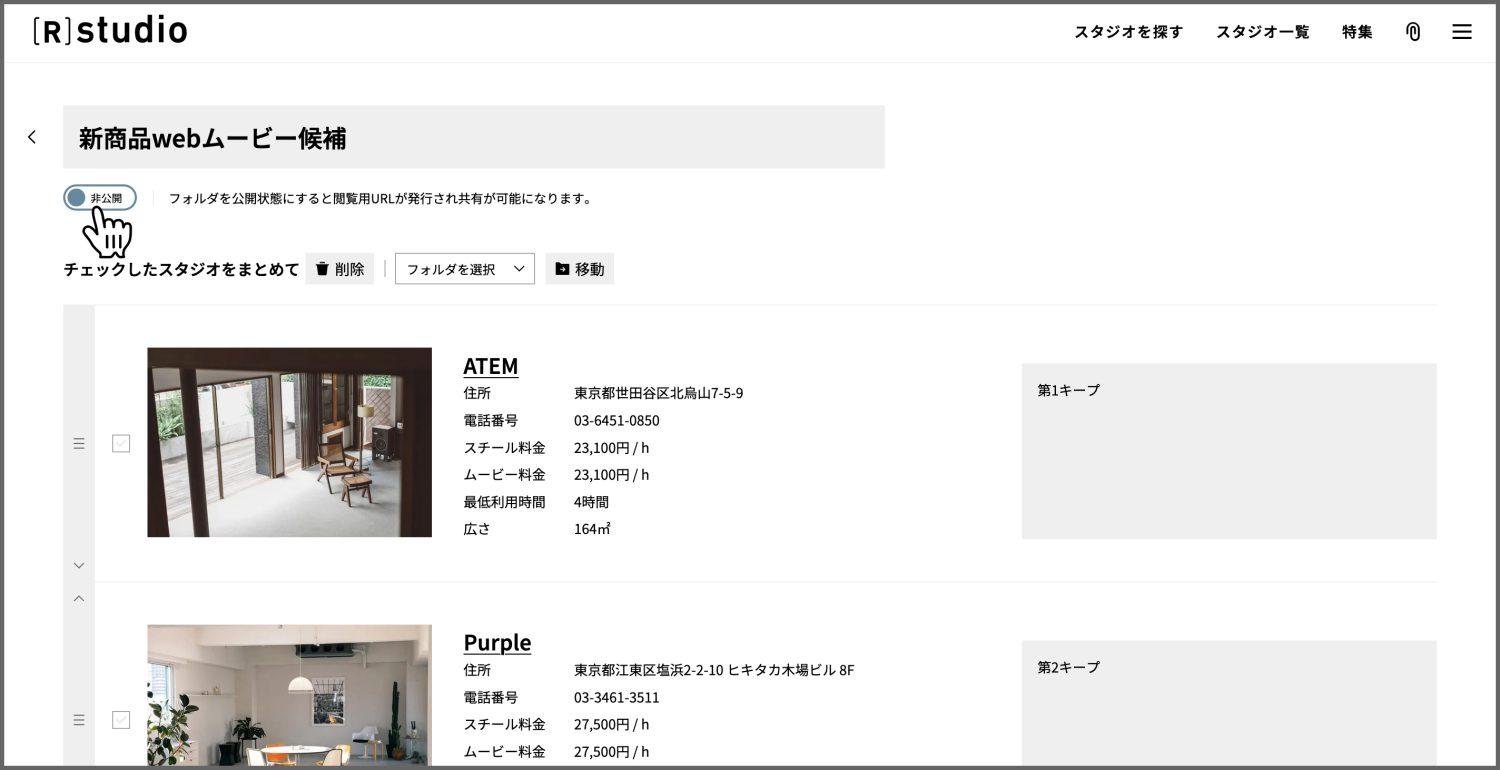Click the paperclip keep icon in header
1500x770 pixels.
[1412, 32]
